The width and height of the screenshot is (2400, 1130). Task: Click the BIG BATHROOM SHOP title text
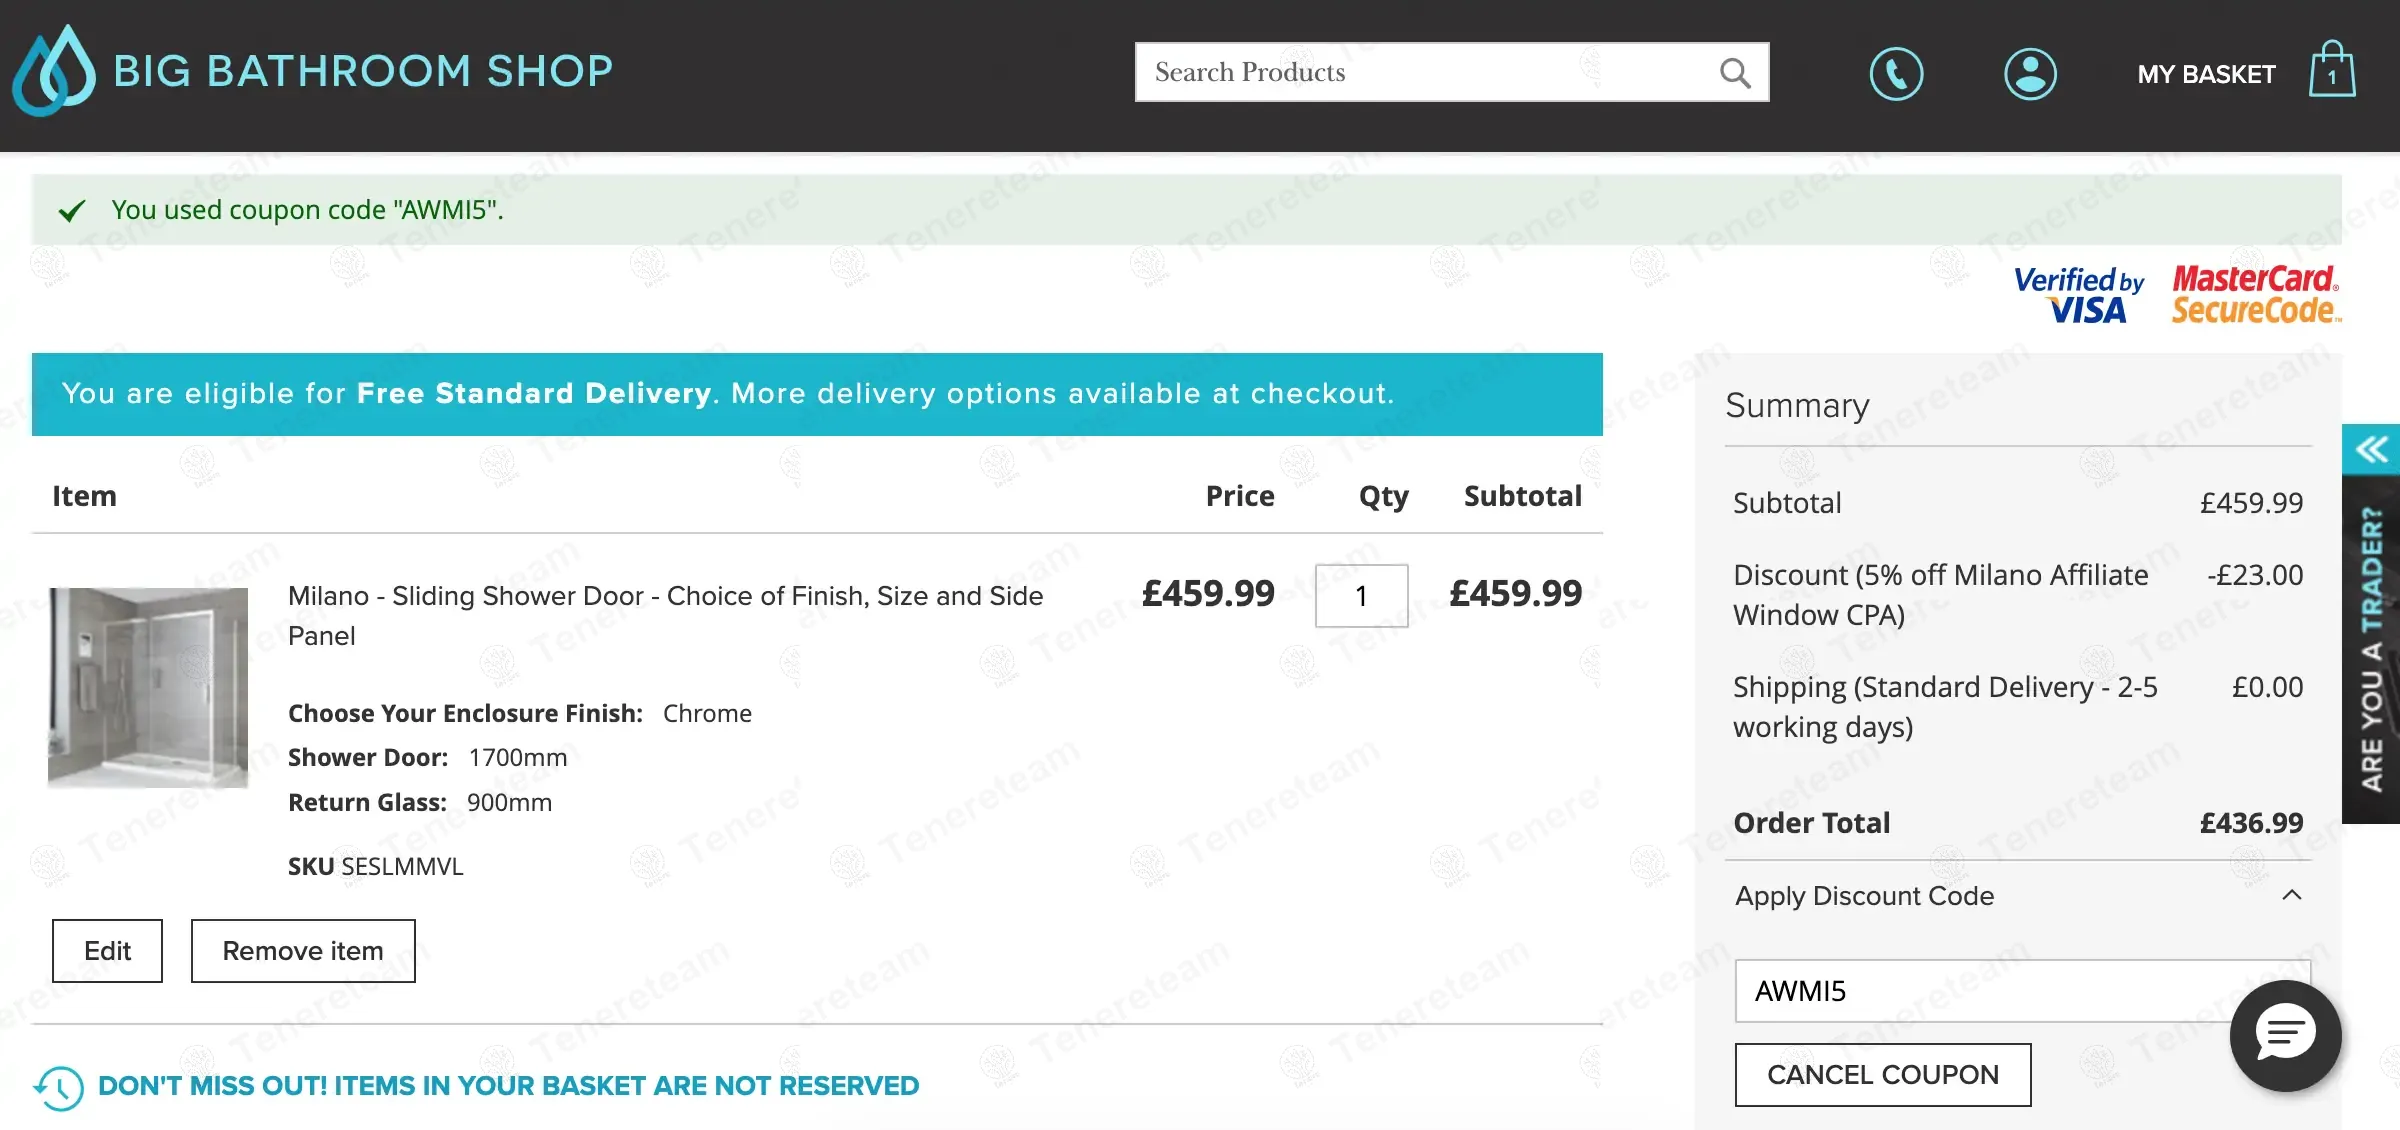(x=363, y=71)
